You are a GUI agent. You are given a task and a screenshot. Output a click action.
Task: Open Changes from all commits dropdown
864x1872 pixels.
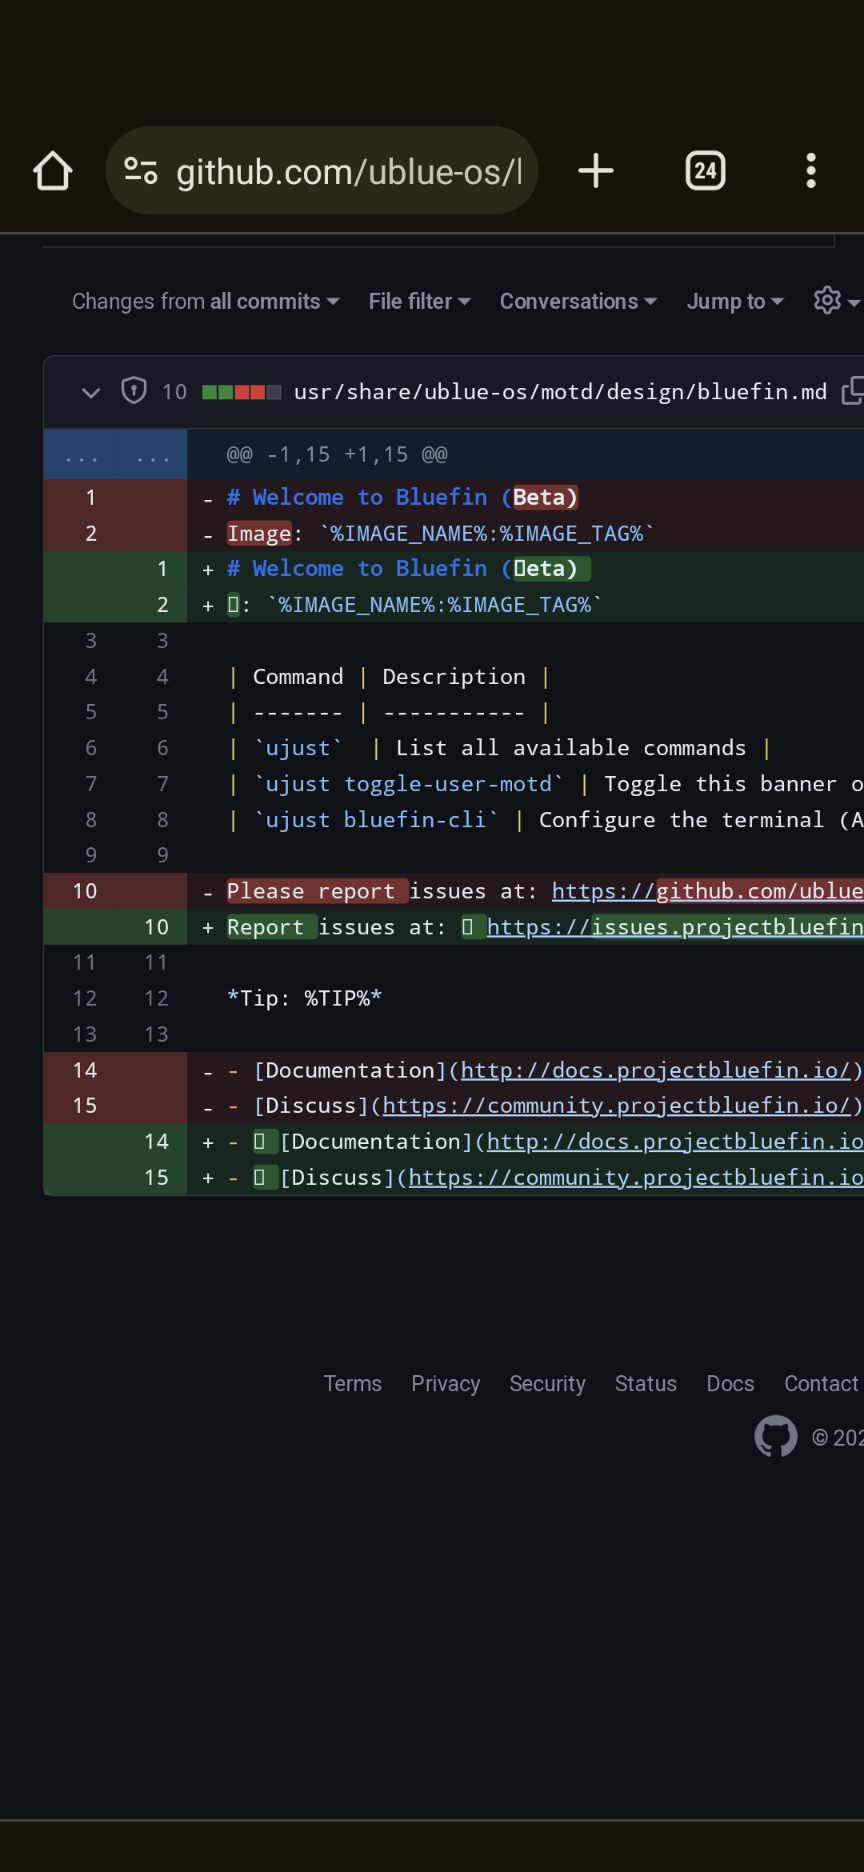206,301
